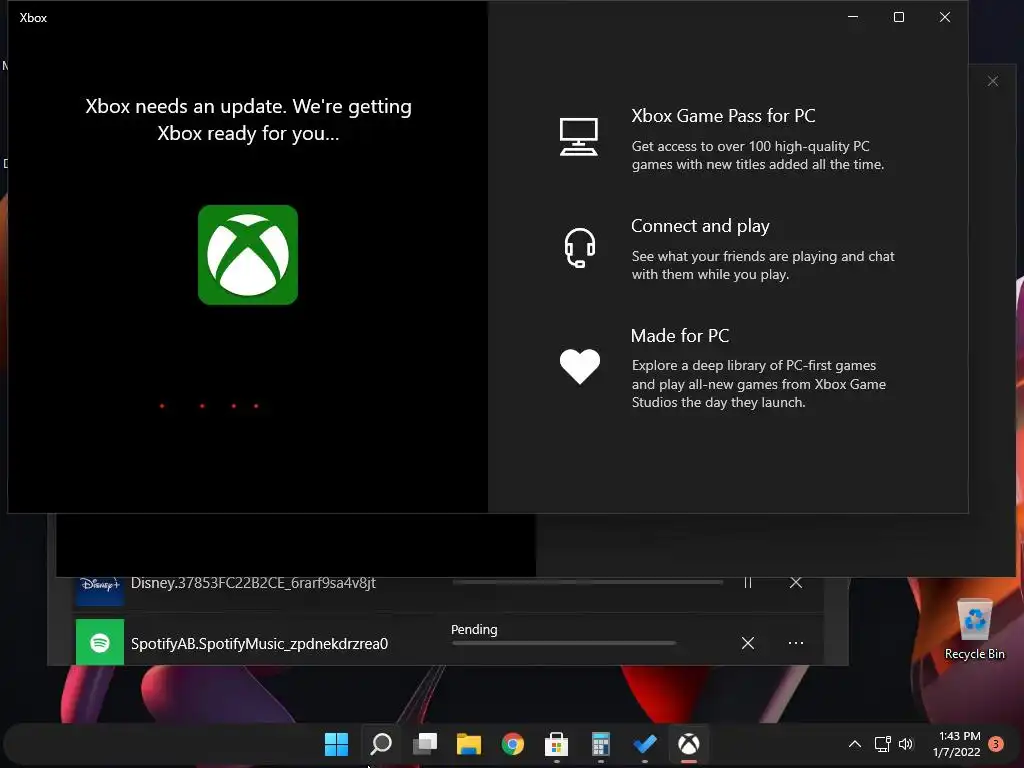Screen dimensions: 1024x768
Task: Open the clock and calendar flyout
Action: pyautogui.click(x=957, y=744)
